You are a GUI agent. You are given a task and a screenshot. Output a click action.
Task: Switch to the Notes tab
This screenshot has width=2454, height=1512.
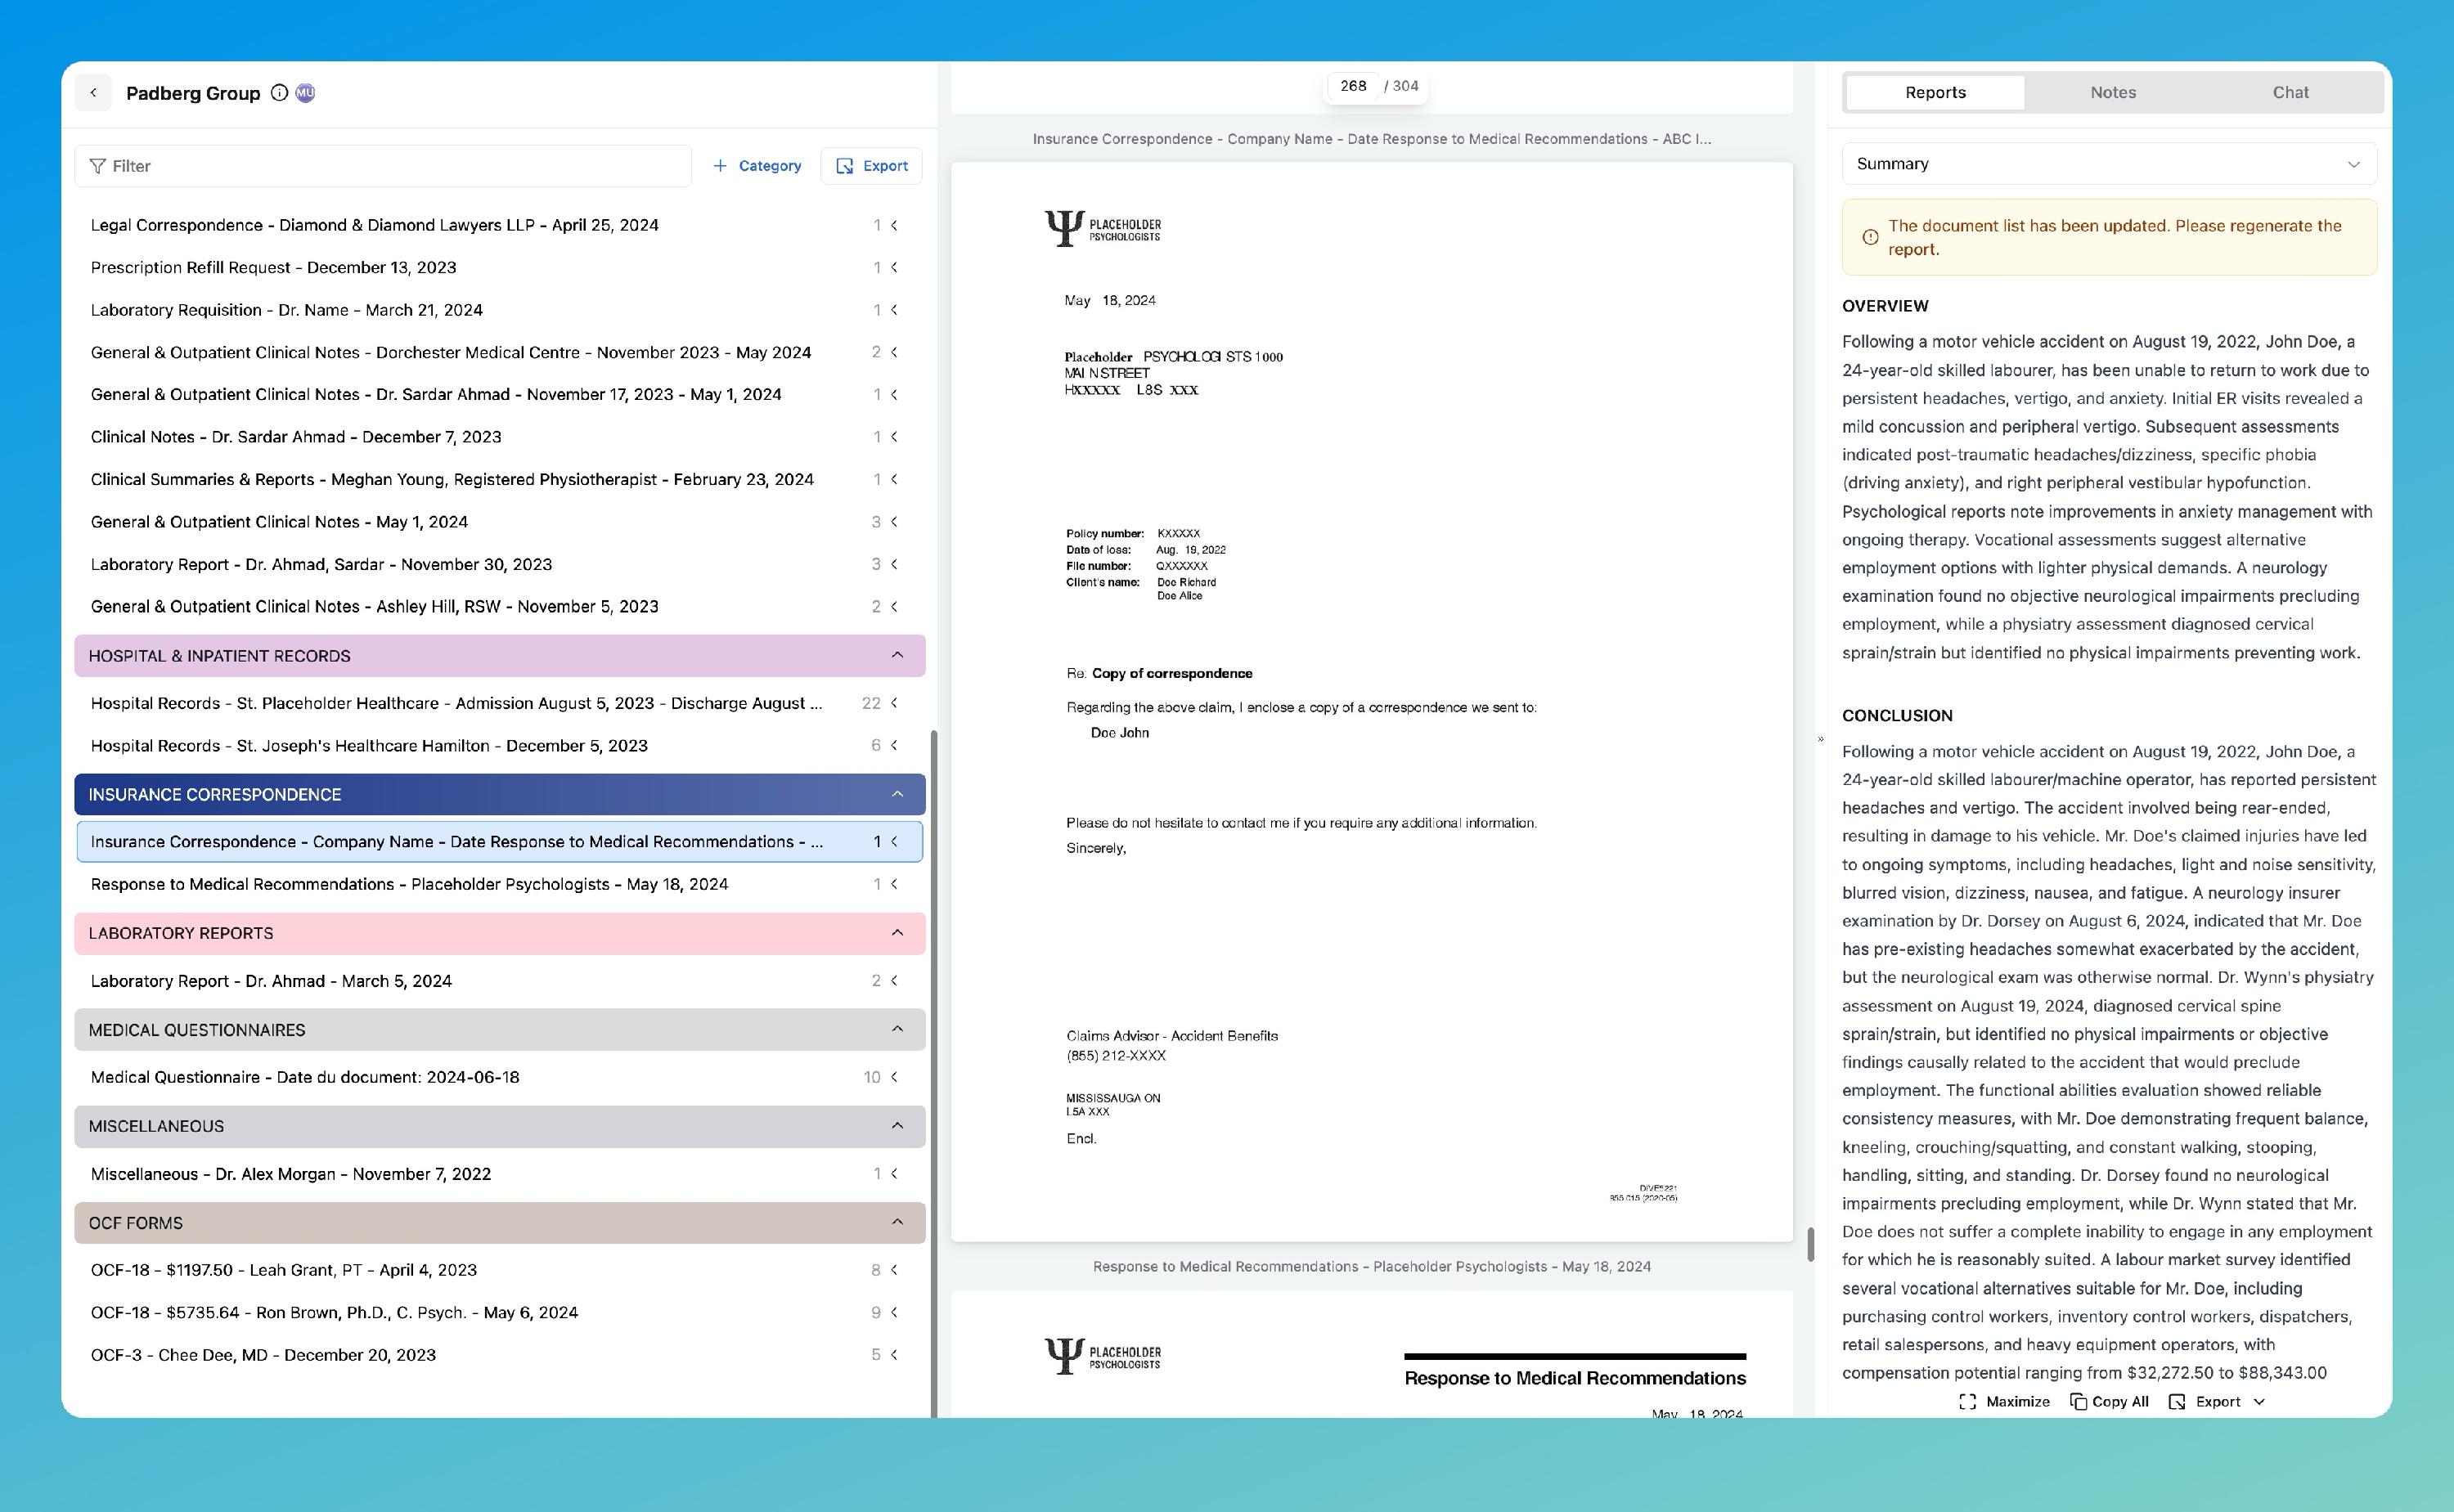(2112, 92)
